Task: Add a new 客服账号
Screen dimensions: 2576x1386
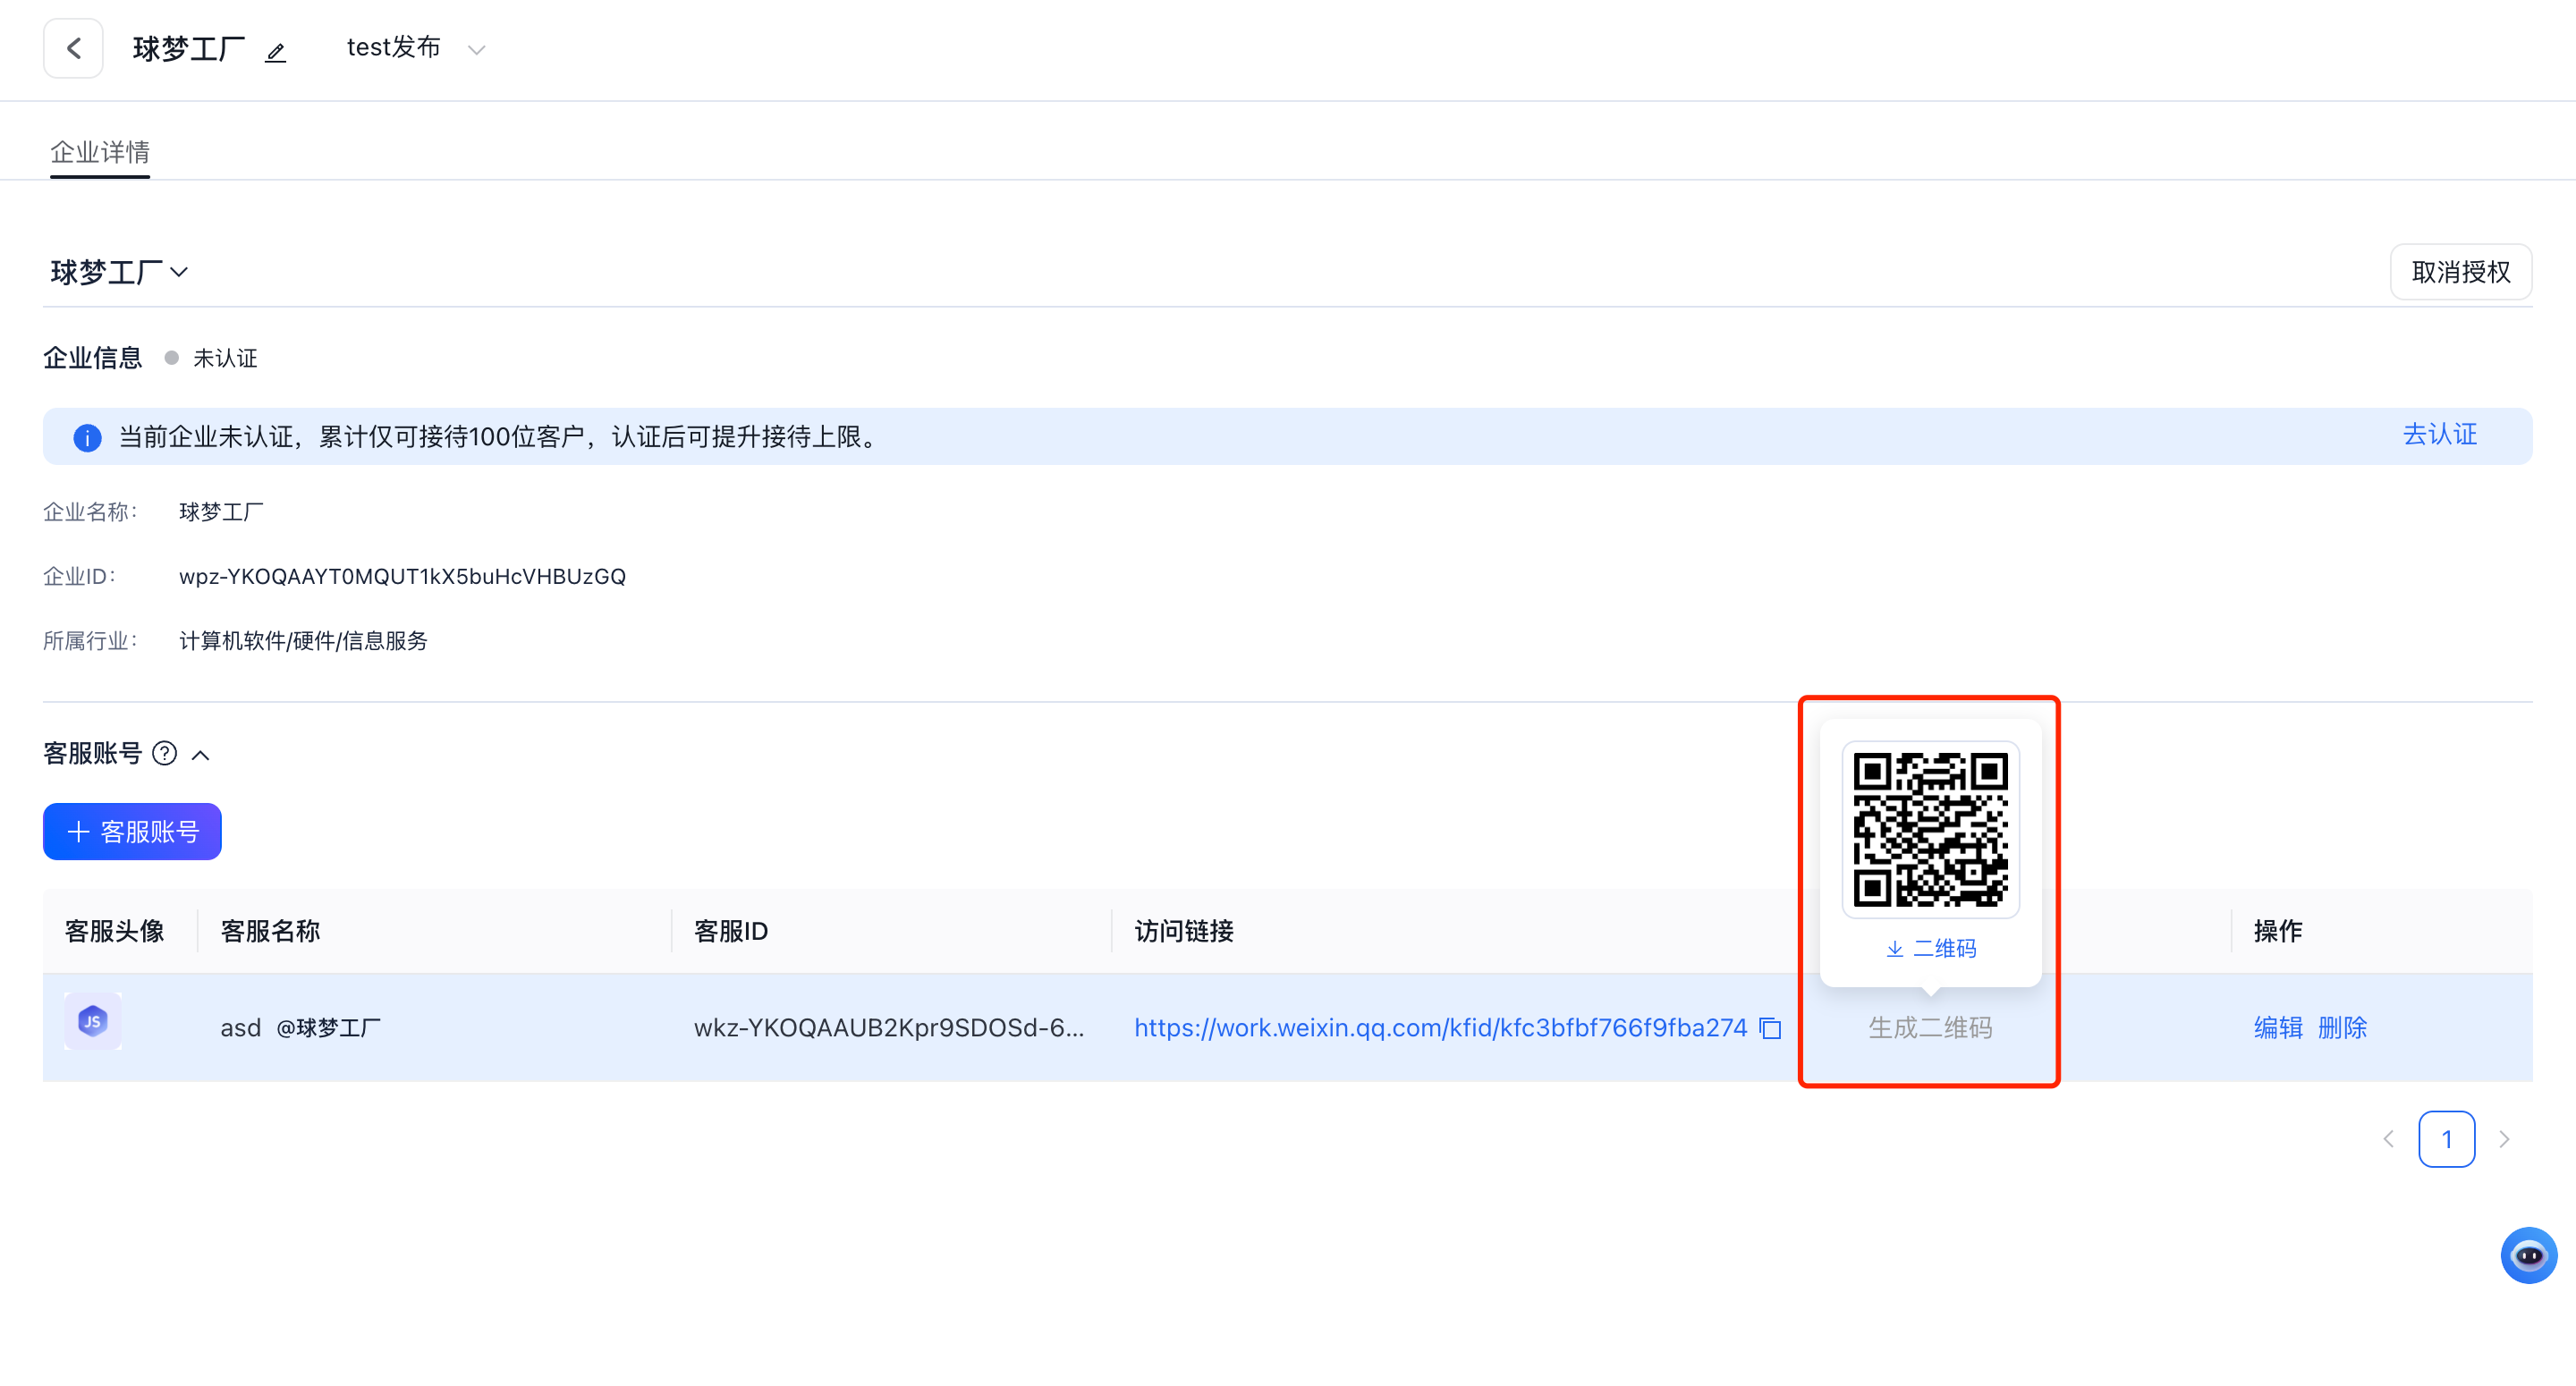Action: click(132, 831)
